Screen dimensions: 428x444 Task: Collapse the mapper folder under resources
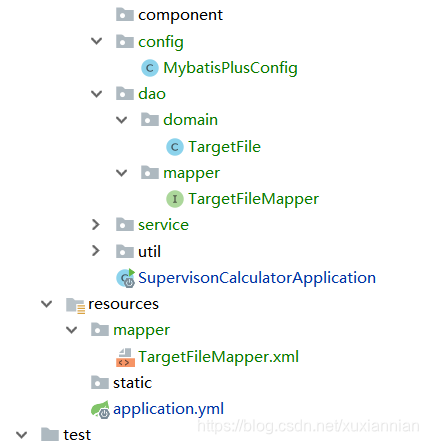pos(71,330)
